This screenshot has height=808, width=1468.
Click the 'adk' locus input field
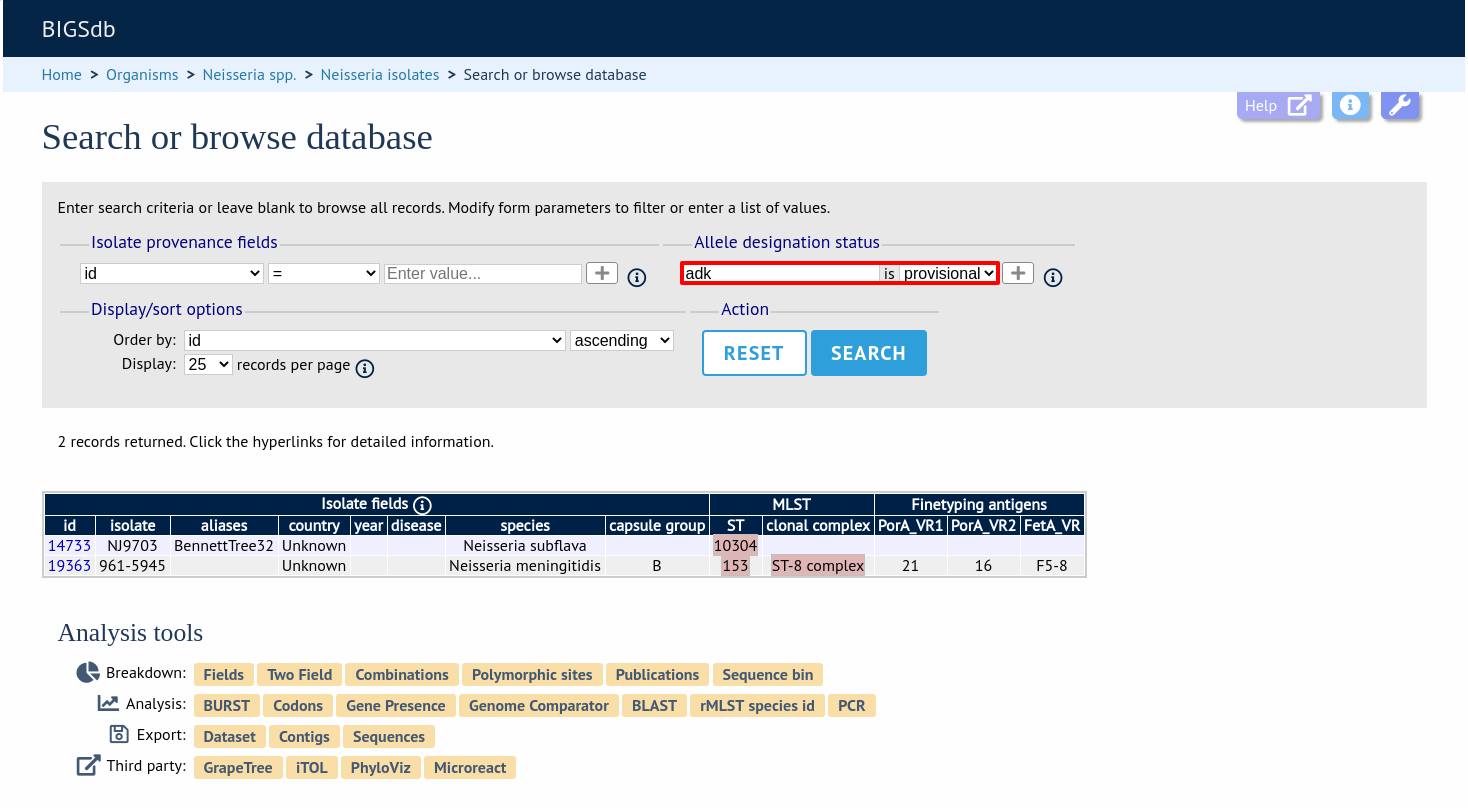click(780, 273)
